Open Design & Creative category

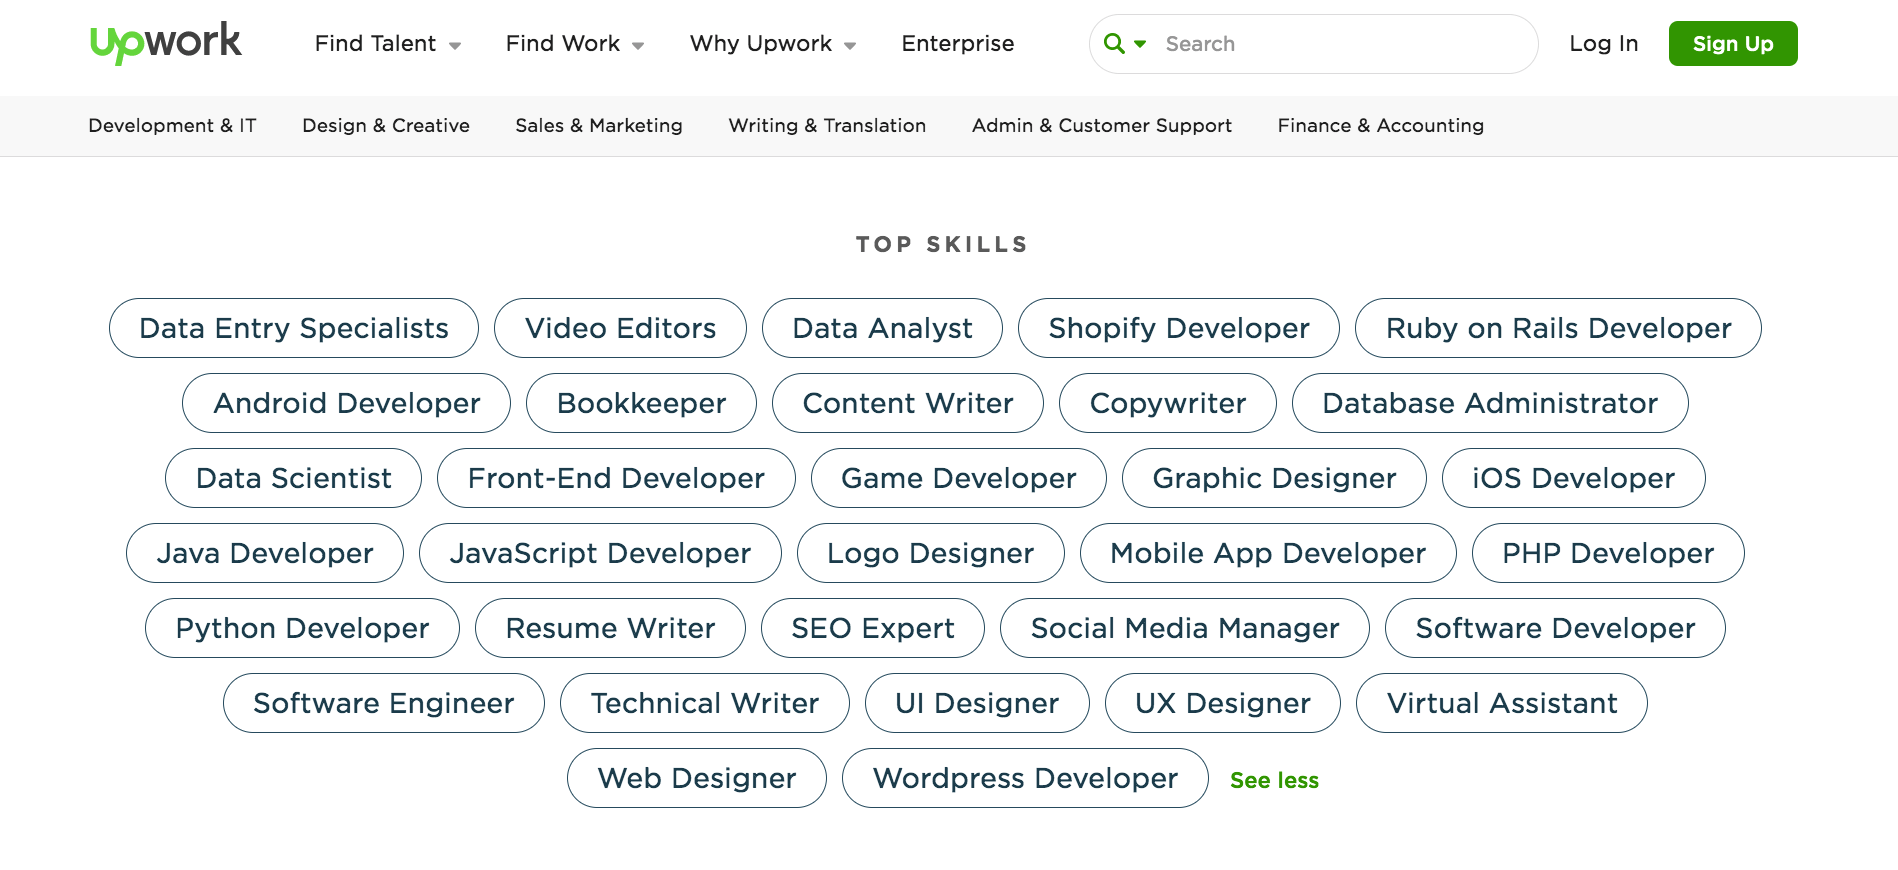(386, 126)
